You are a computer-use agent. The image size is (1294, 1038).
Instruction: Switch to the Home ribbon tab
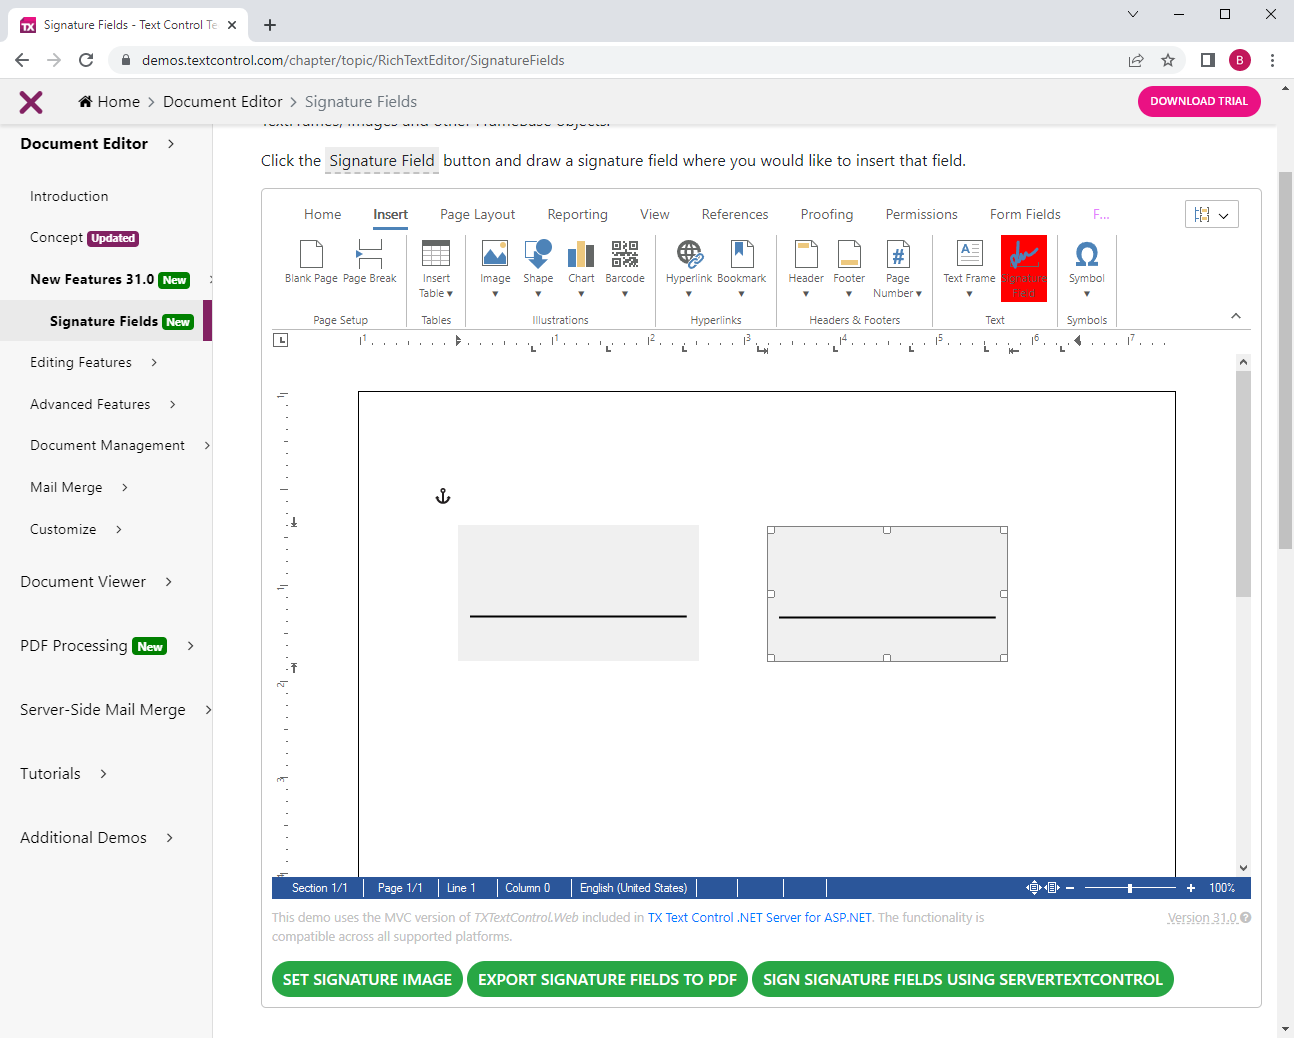coord(323,214)
